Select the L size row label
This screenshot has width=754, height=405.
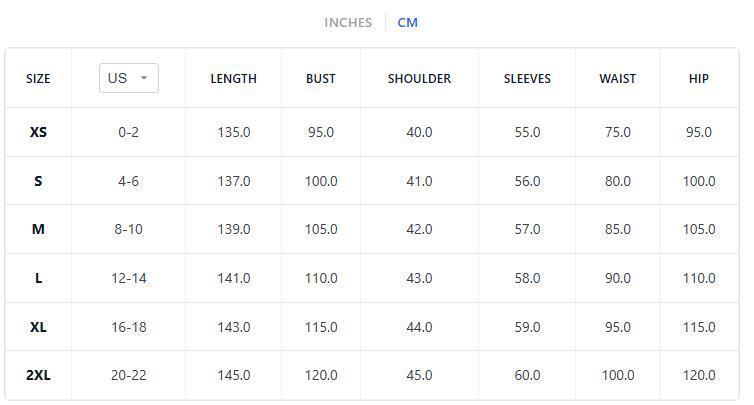pyautogui.click(x=38, y=278)
